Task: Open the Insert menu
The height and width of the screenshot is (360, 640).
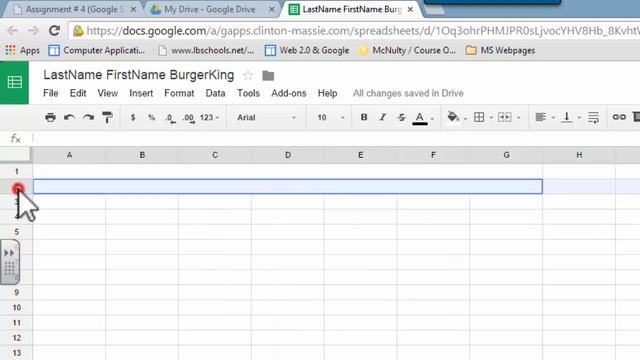Action: click(x=141, y=93)
